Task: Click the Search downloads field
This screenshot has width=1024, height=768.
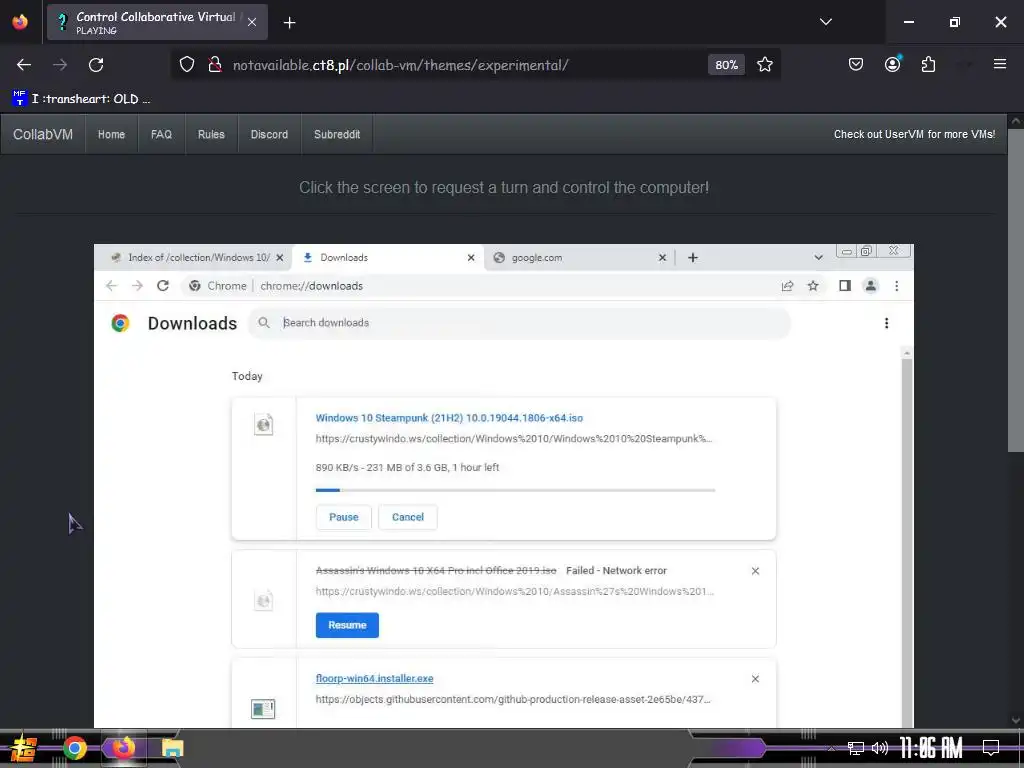Action: click(x=519, y=323)
